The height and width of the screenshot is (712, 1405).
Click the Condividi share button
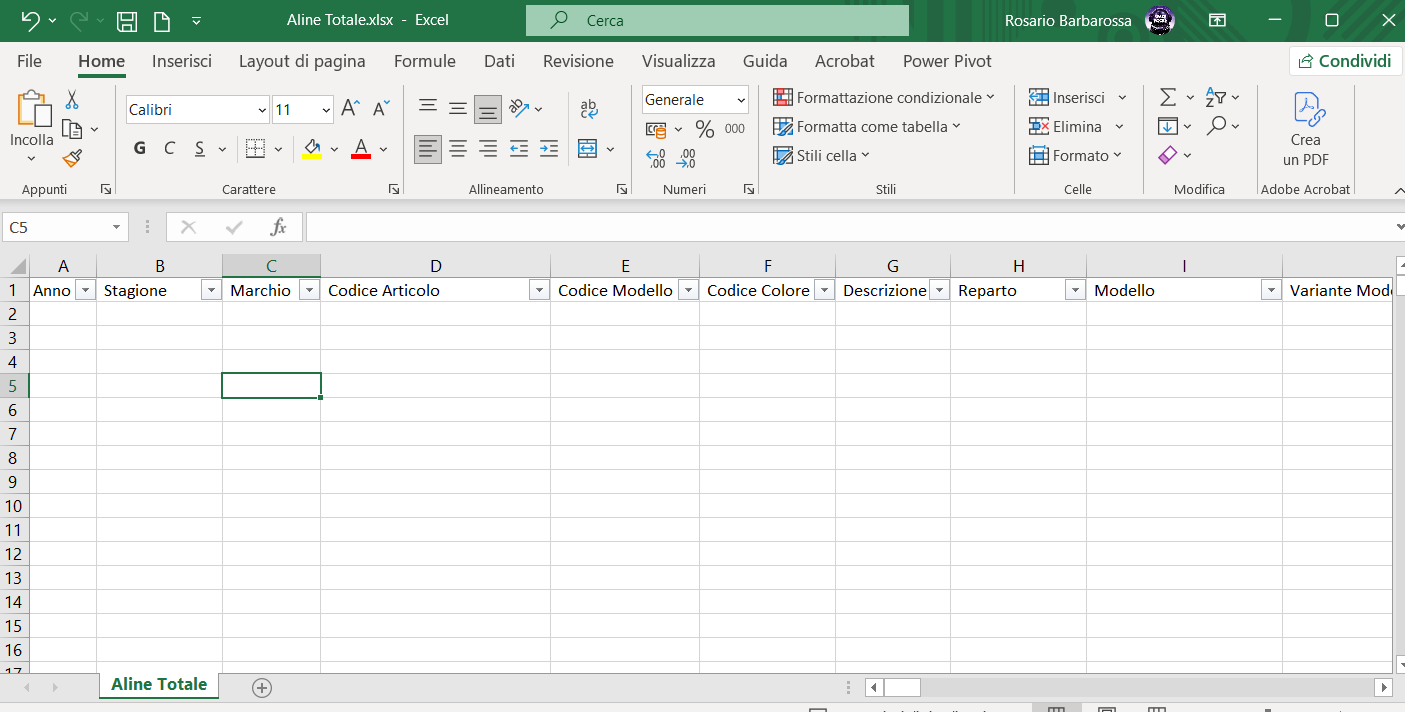pyautogui.click(x=1344, y=61)
